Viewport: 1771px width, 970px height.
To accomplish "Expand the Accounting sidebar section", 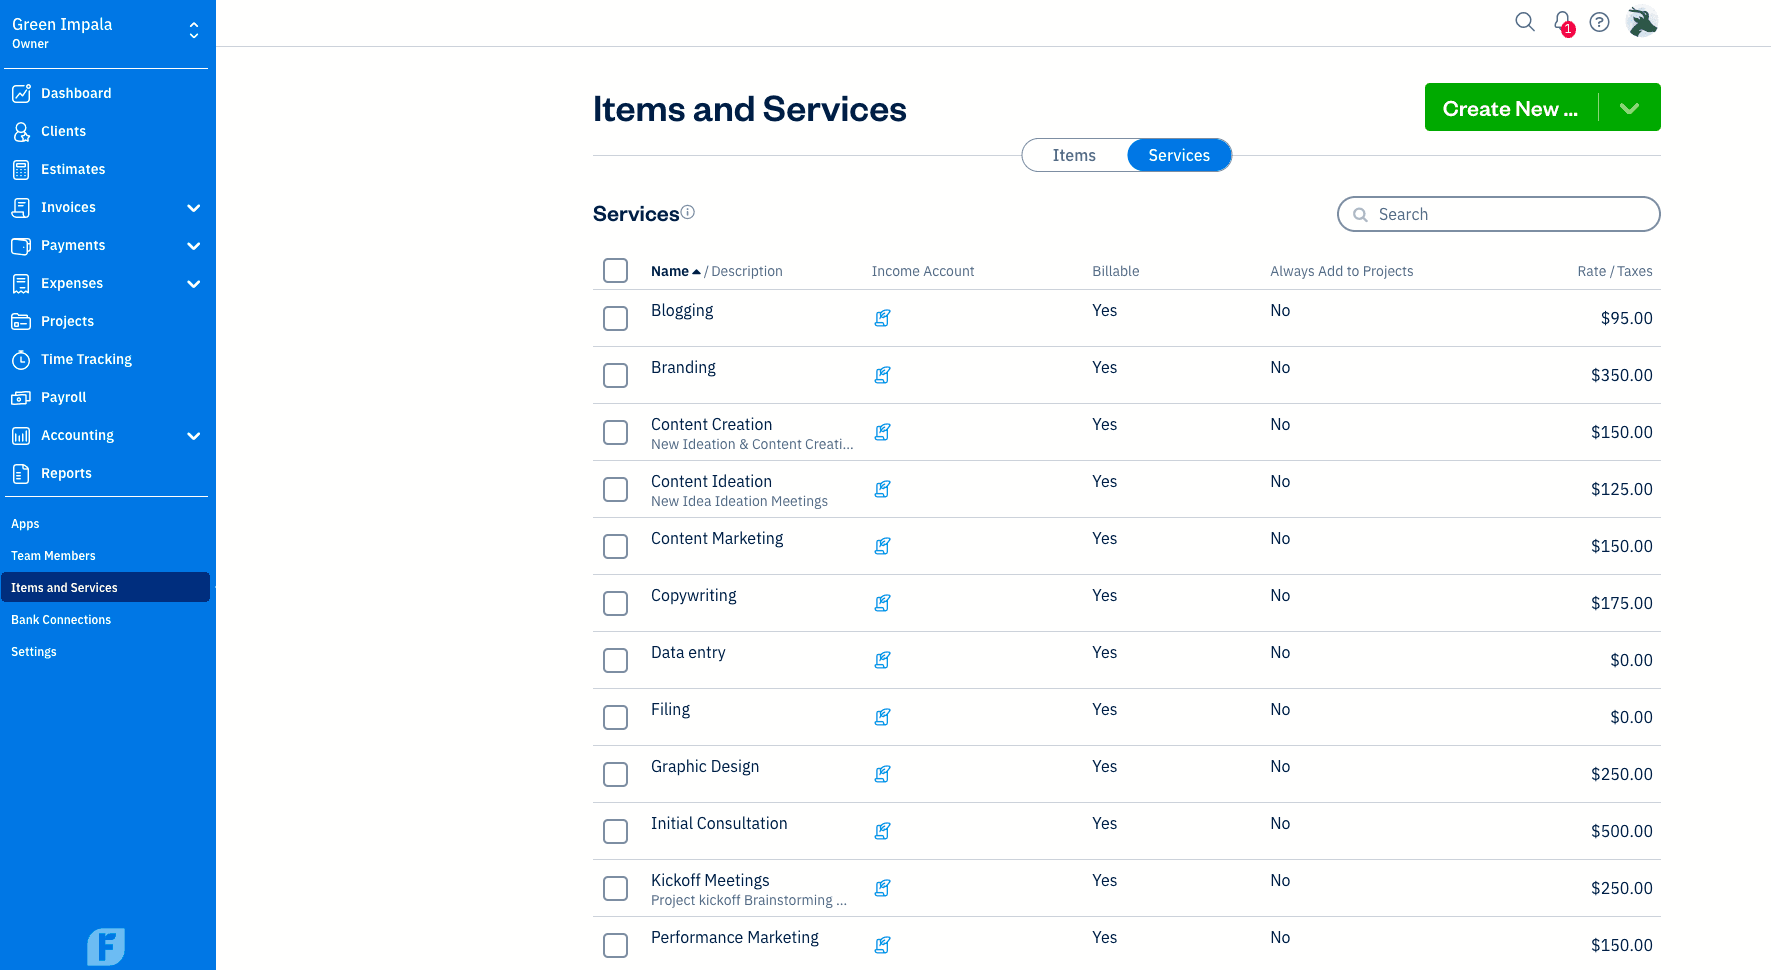I will tap(194, 436).
